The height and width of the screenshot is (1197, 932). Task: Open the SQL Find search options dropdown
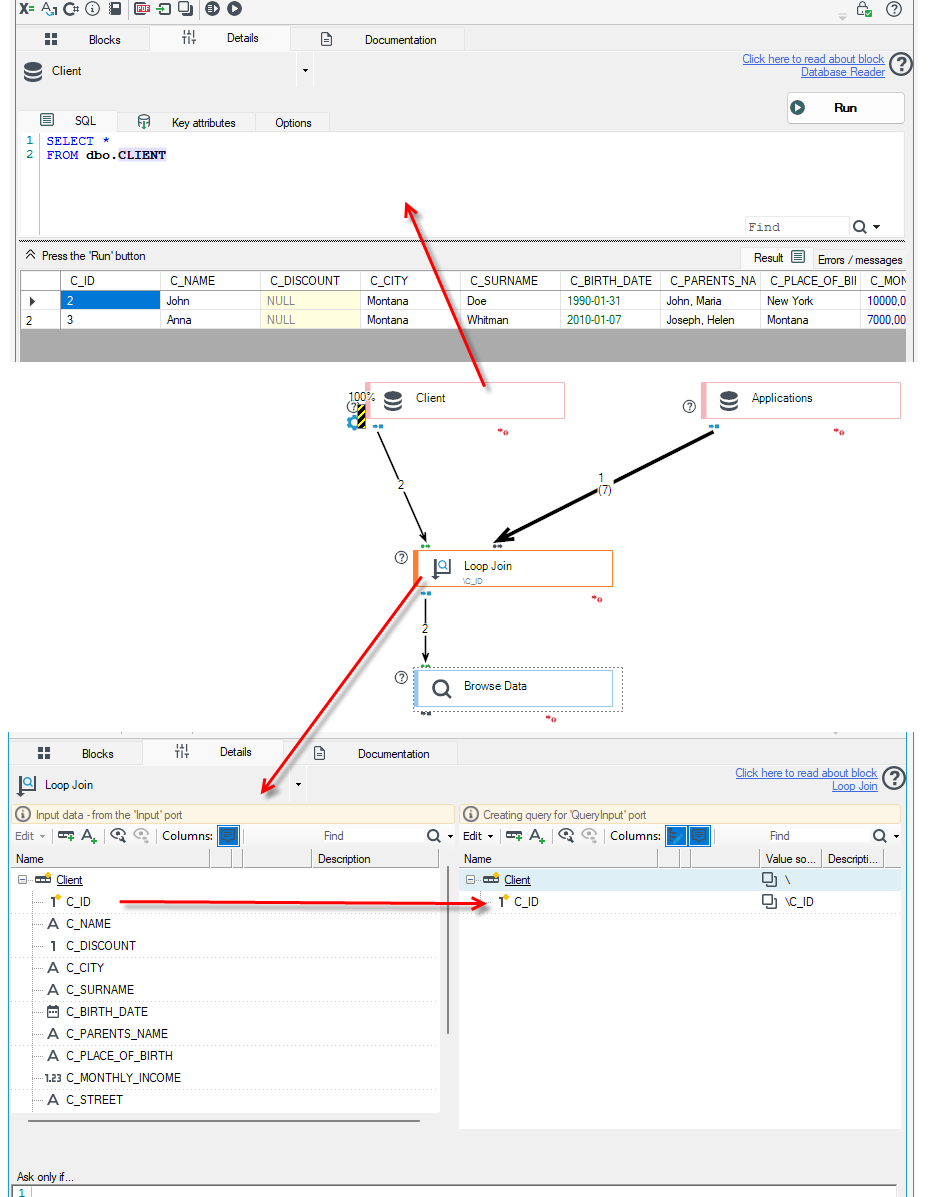pos(876,227)
